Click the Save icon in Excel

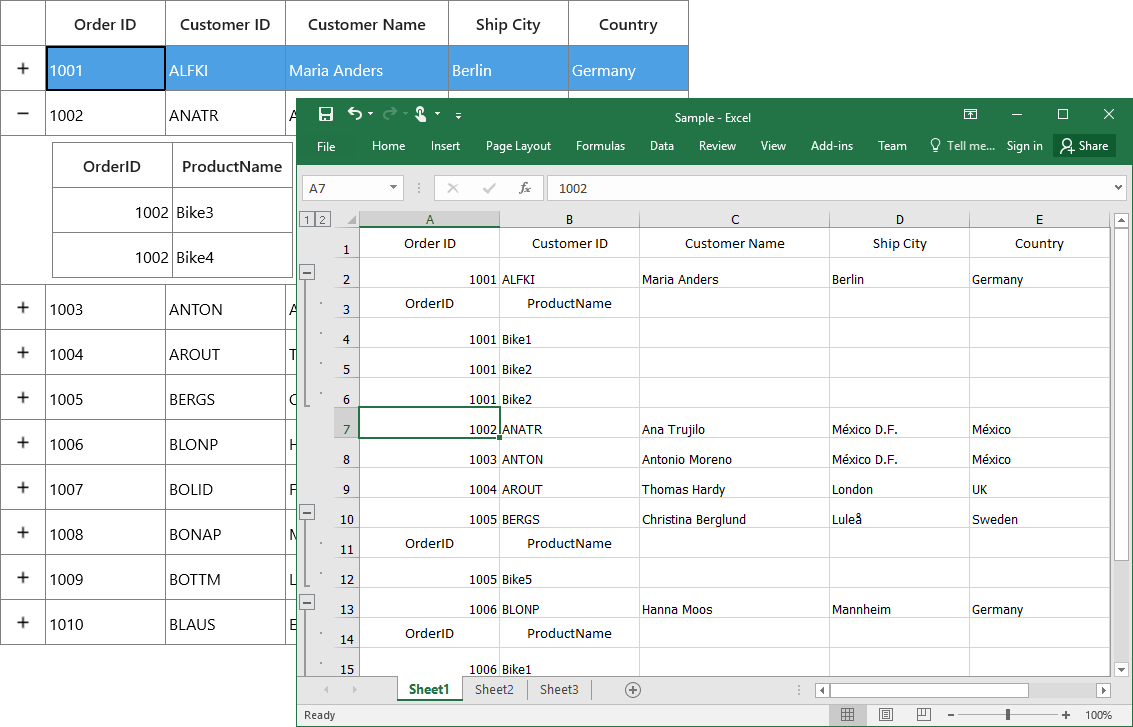point(326,114)
